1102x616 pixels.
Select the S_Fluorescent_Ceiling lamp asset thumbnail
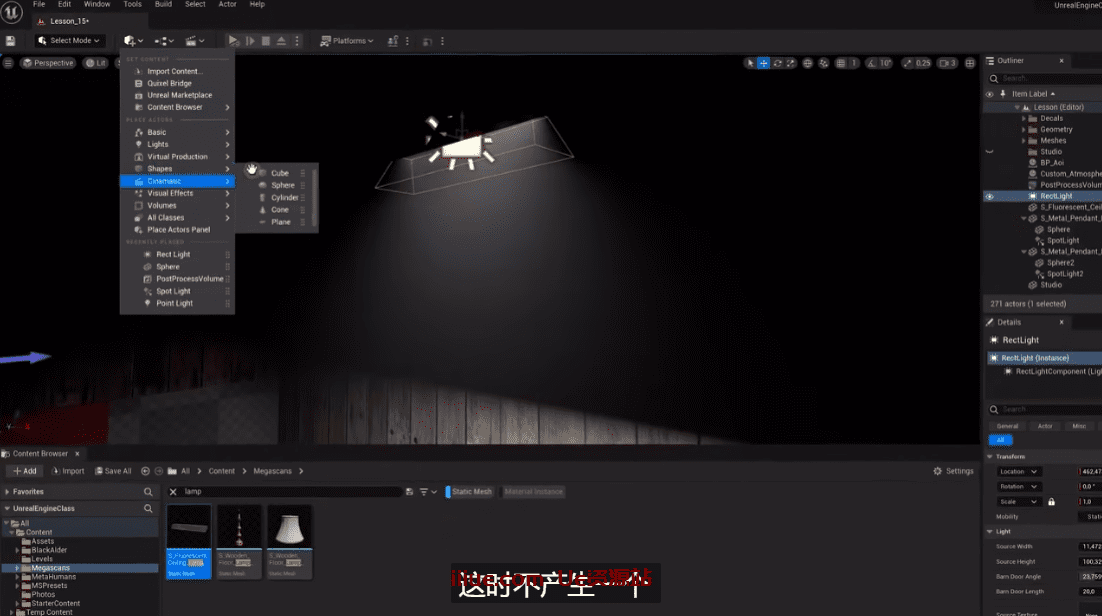(188, 540)
